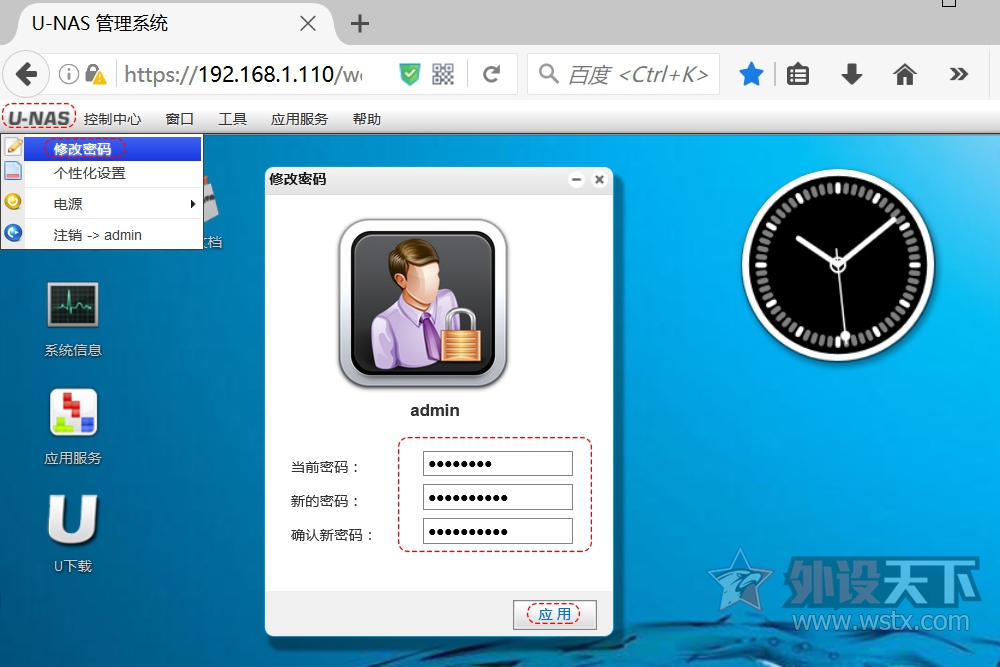Image resolution: width=1000 pixels, height=667 pixels.
Task: Click the pencil icon beside 修改密码
Action: tap(13, 147)
